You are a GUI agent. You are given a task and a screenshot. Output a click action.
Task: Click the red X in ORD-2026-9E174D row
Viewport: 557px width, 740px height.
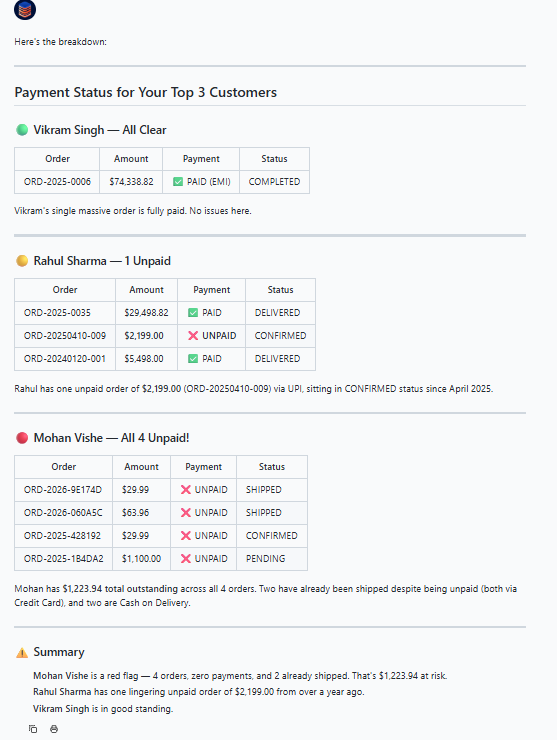[186, 490]
